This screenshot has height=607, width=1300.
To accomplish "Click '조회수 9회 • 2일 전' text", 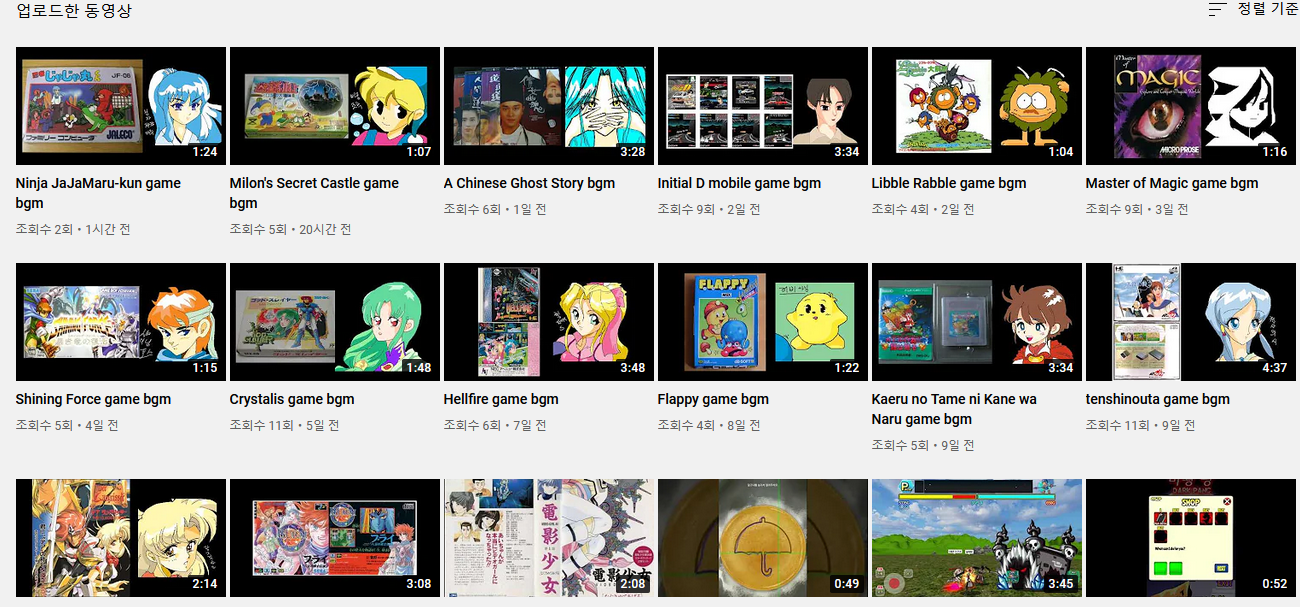I will (709, 209).
